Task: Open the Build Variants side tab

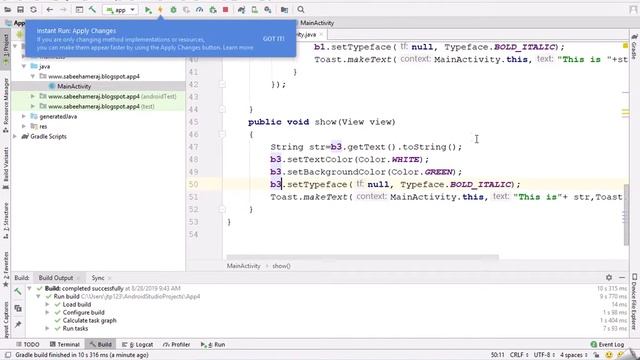Action: click(6, 168)
